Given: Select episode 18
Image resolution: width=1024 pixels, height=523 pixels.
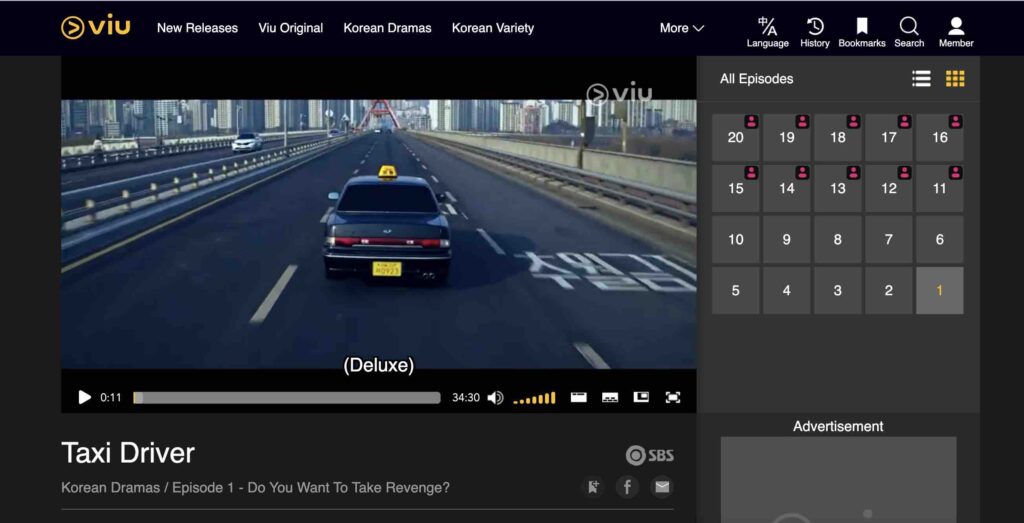Looking at the screenshot, I should point(837,138).
